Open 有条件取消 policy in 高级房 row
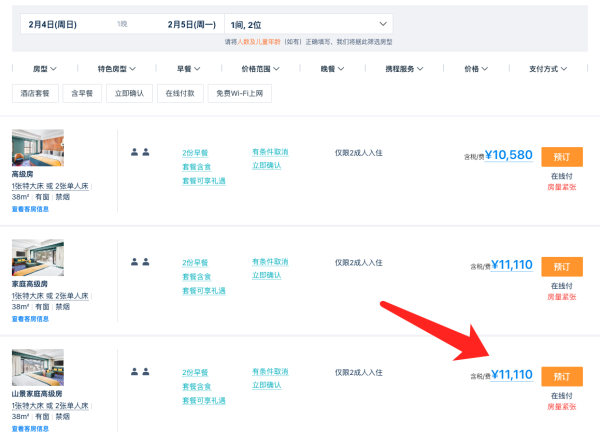 click(270, 152)
